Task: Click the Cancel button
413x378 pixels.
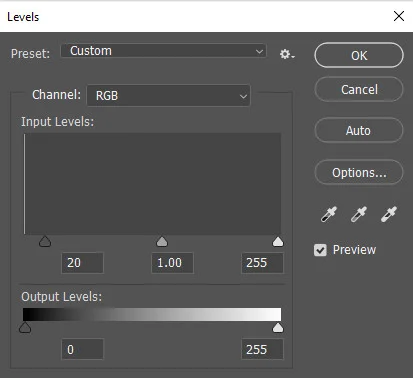Action: (x=359, y=89)
